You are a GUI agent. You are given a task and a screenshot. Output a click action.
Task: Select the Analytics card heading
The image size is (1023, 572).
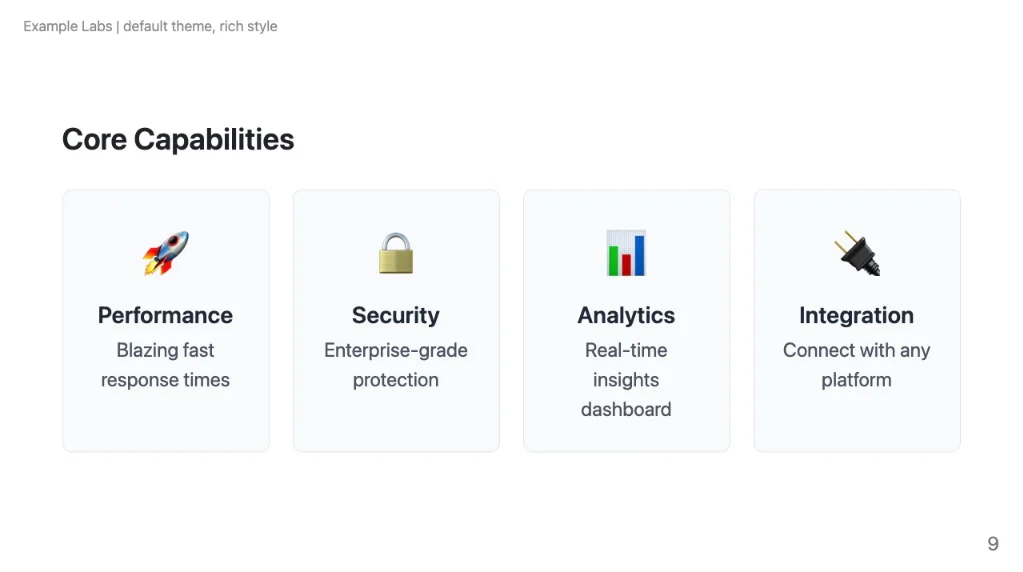626,315
